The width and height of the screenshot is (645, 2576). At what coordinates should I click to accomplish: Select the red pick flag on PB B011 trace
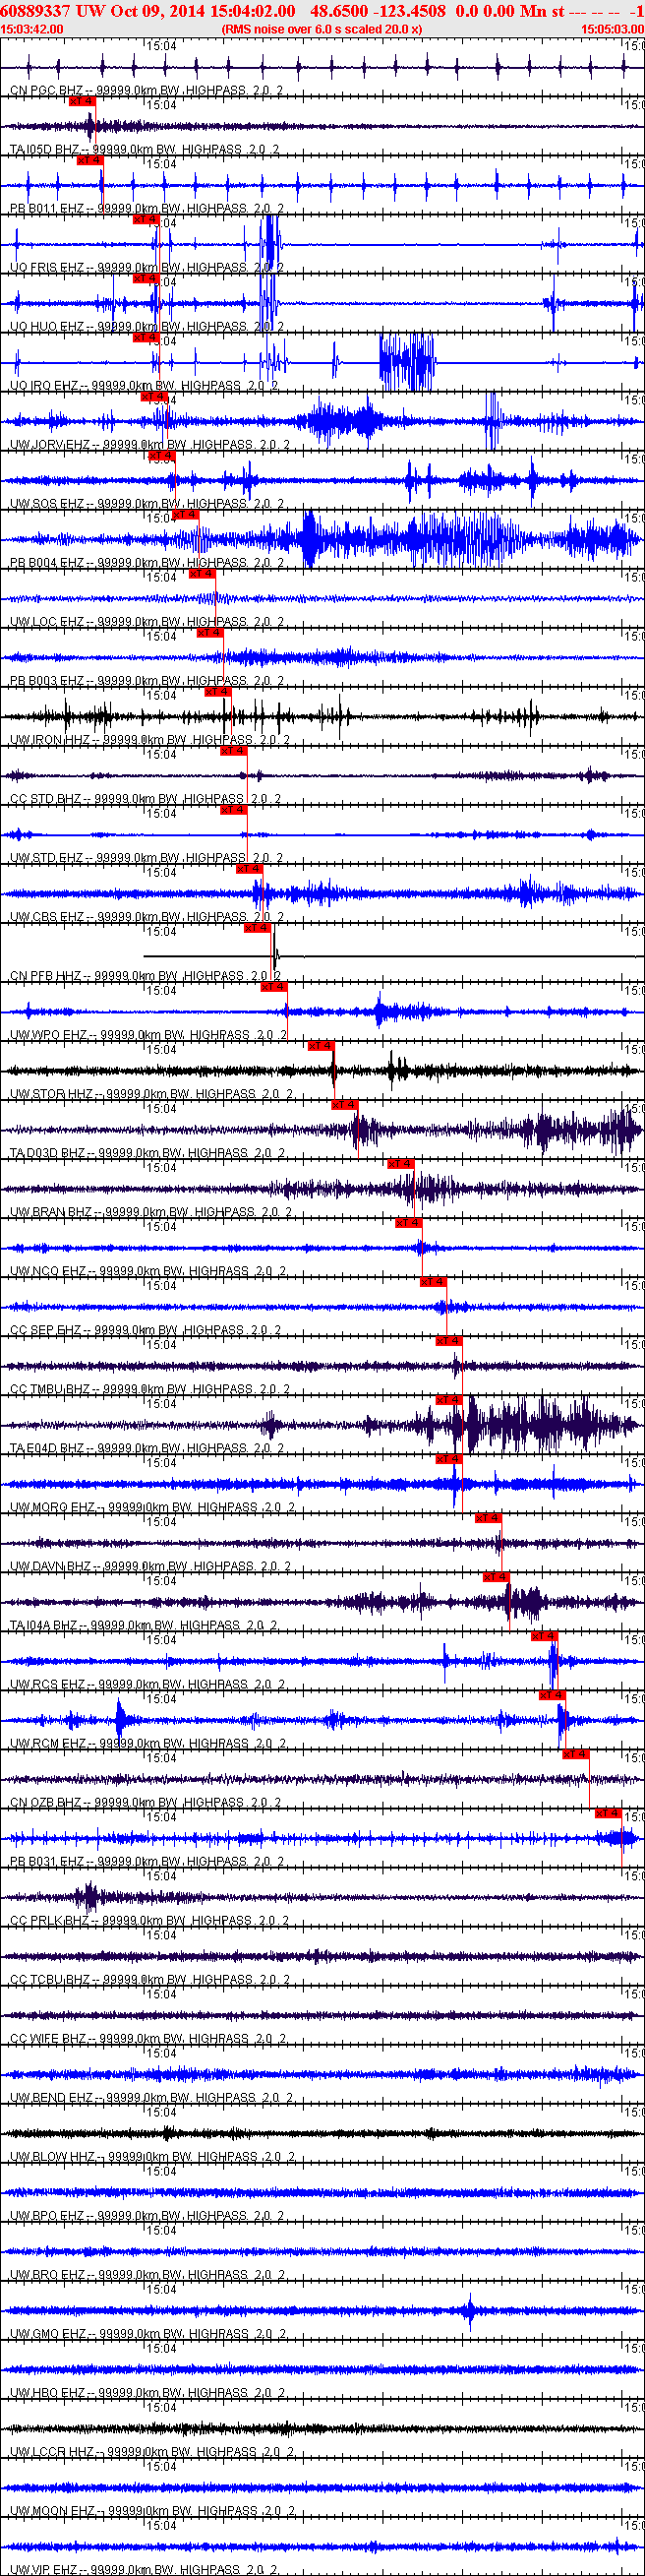coord(90,160)
